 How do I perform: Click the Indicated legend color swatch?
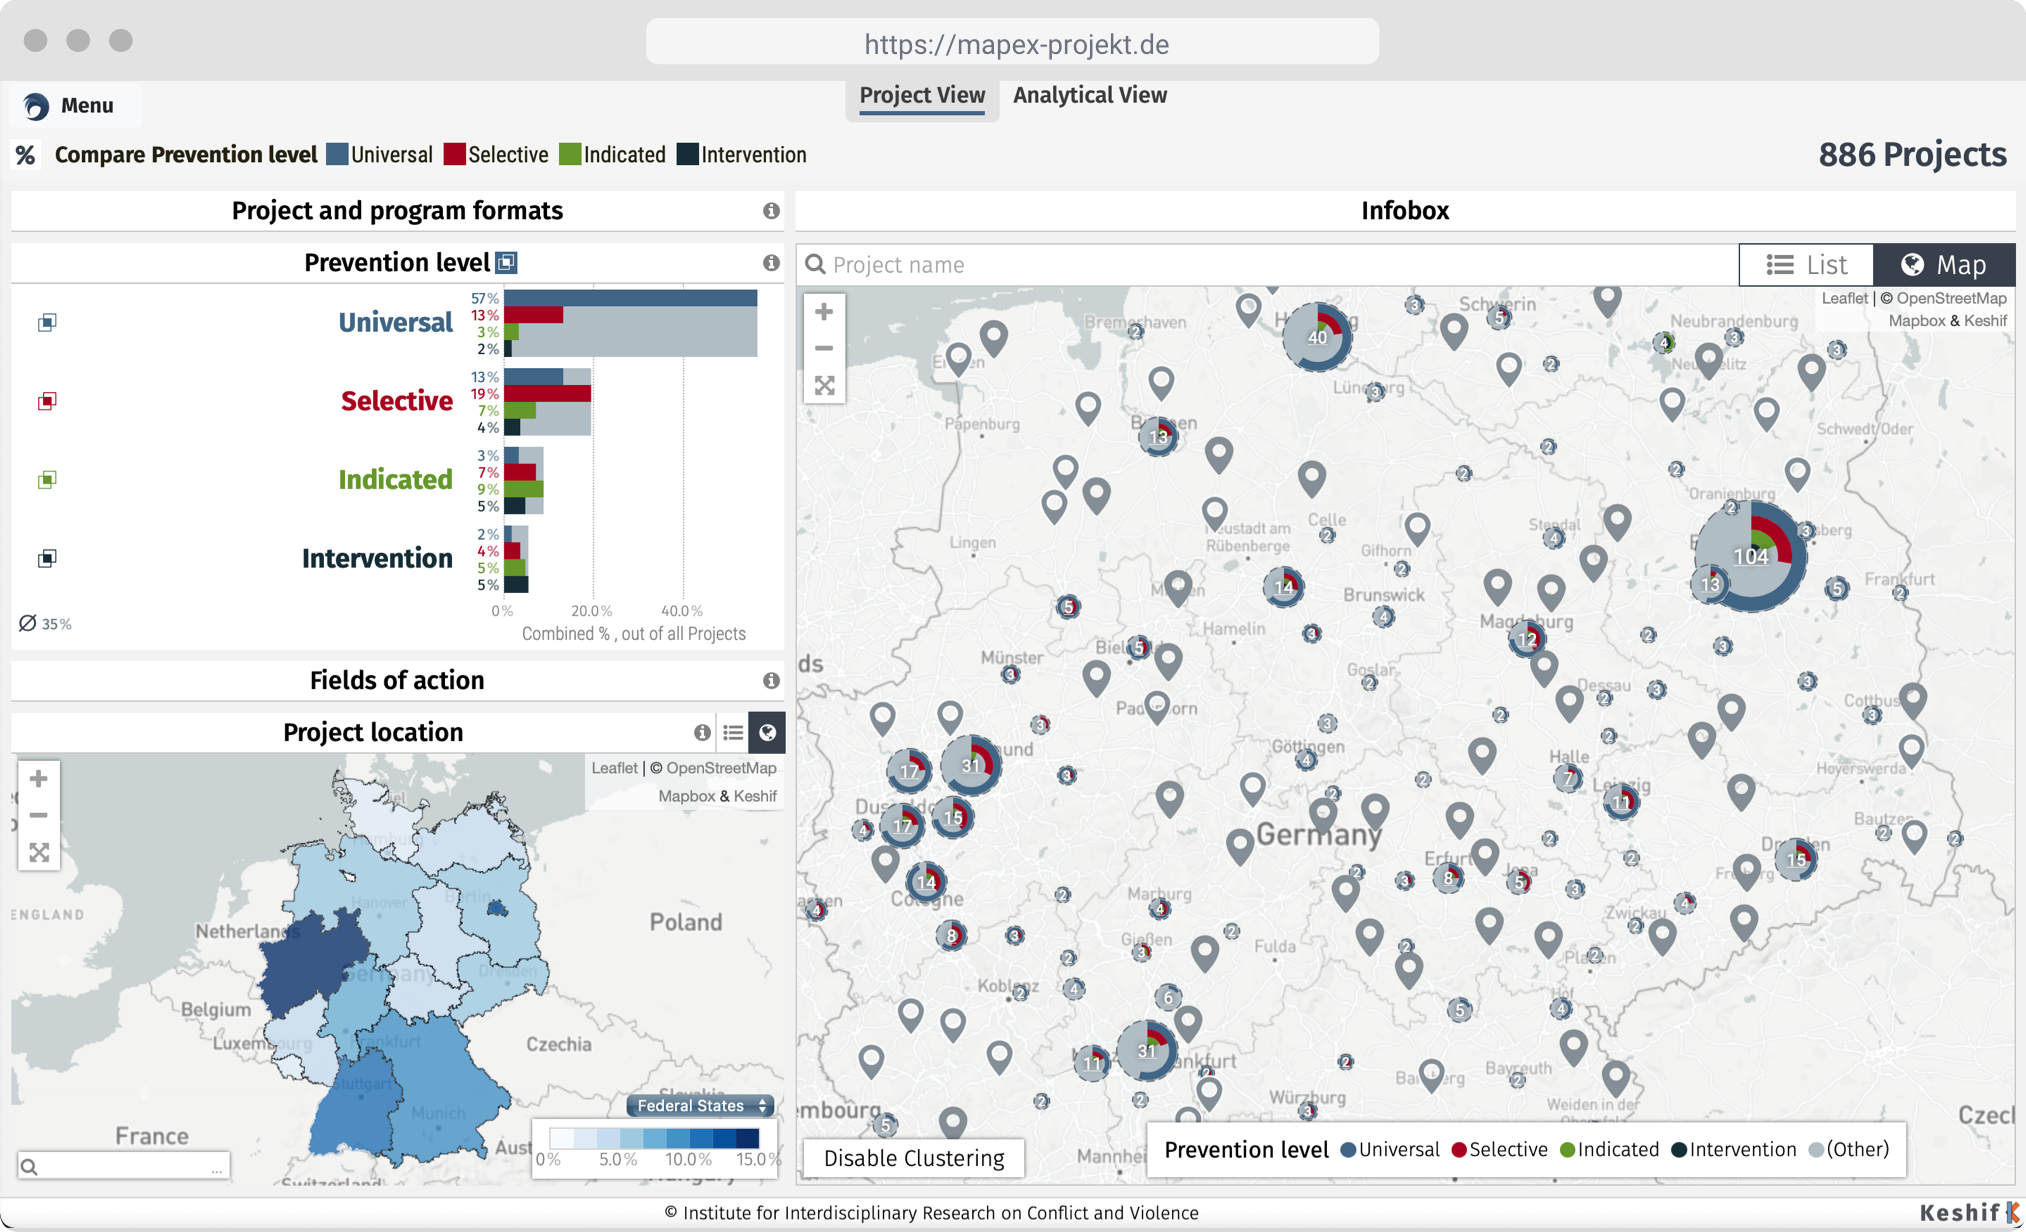pos(570,154)
